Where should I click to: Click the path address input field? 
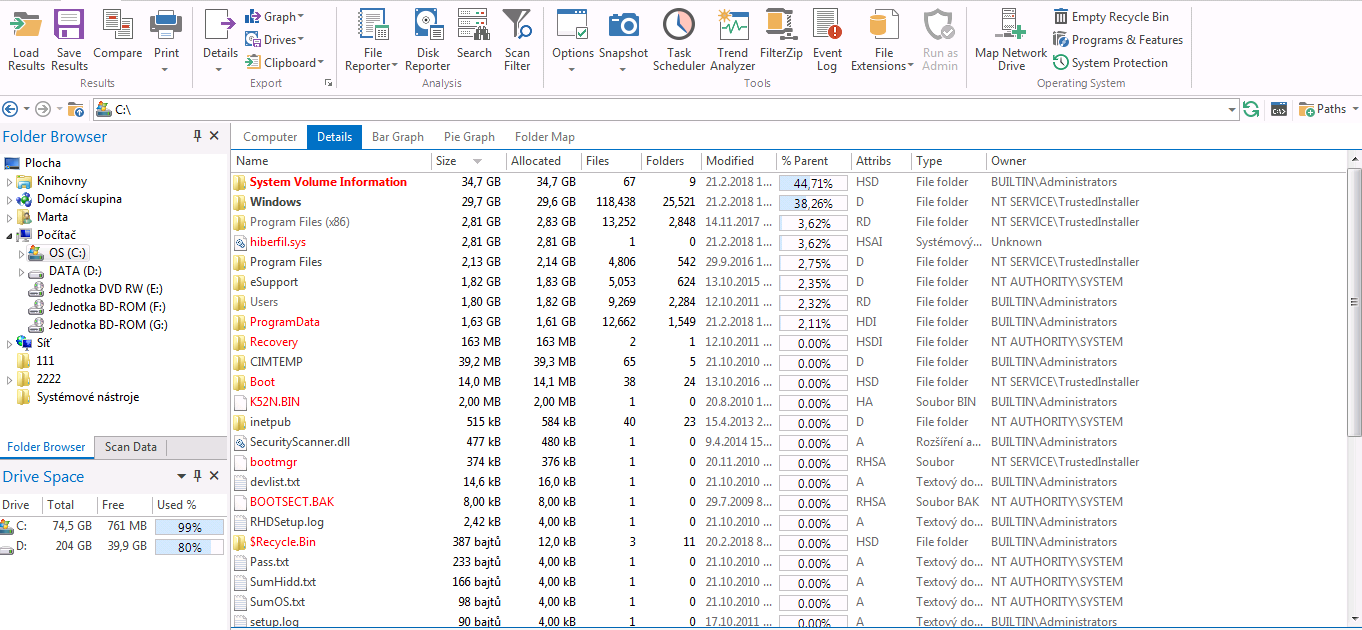660,109
